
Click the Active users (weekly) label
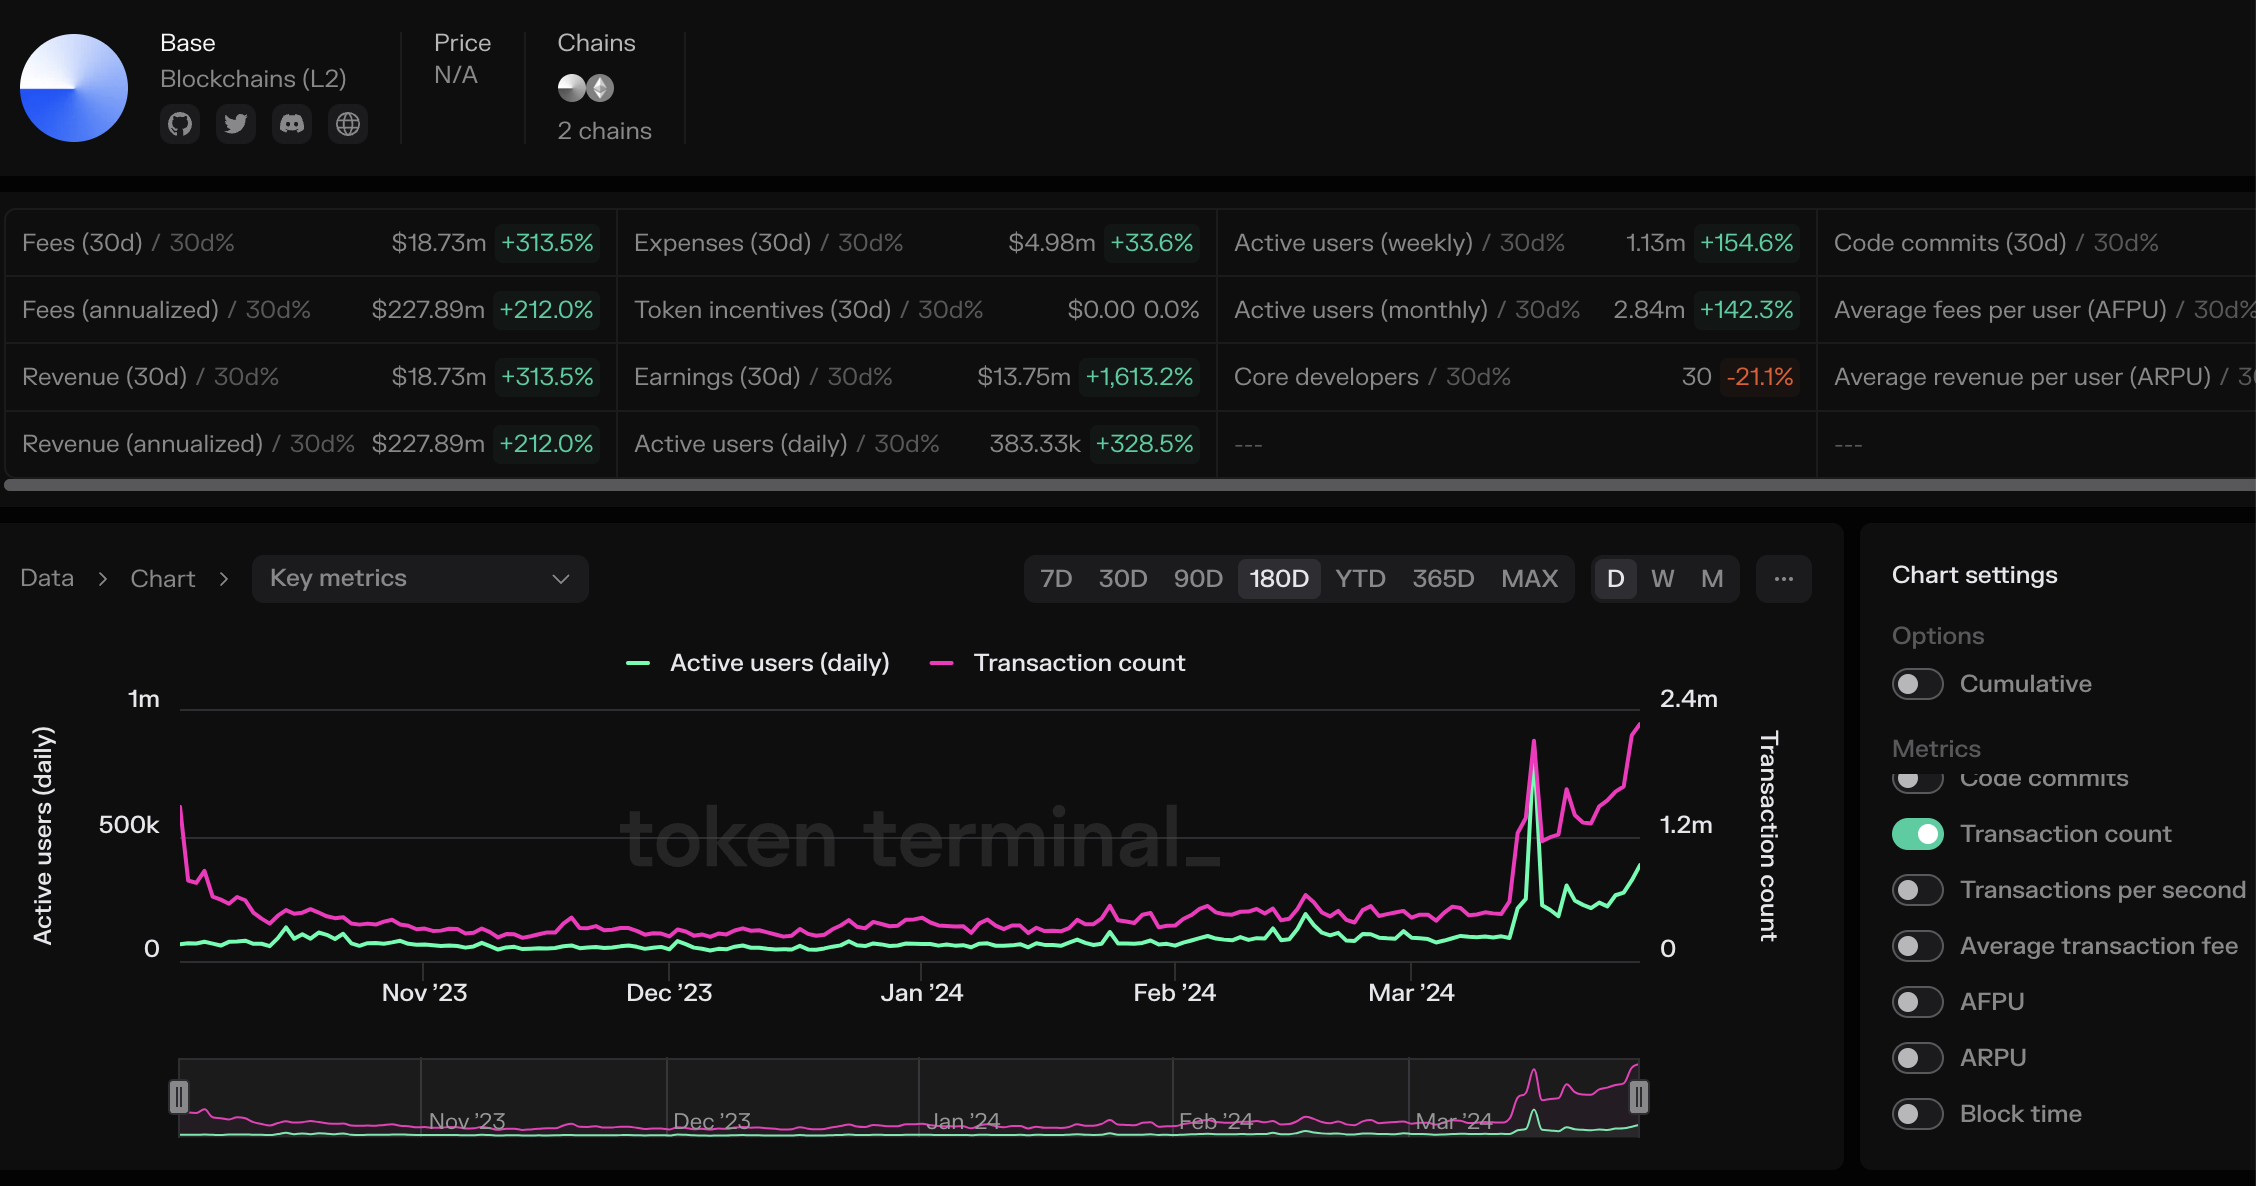pyautogui.click(x=1353, y=243)
